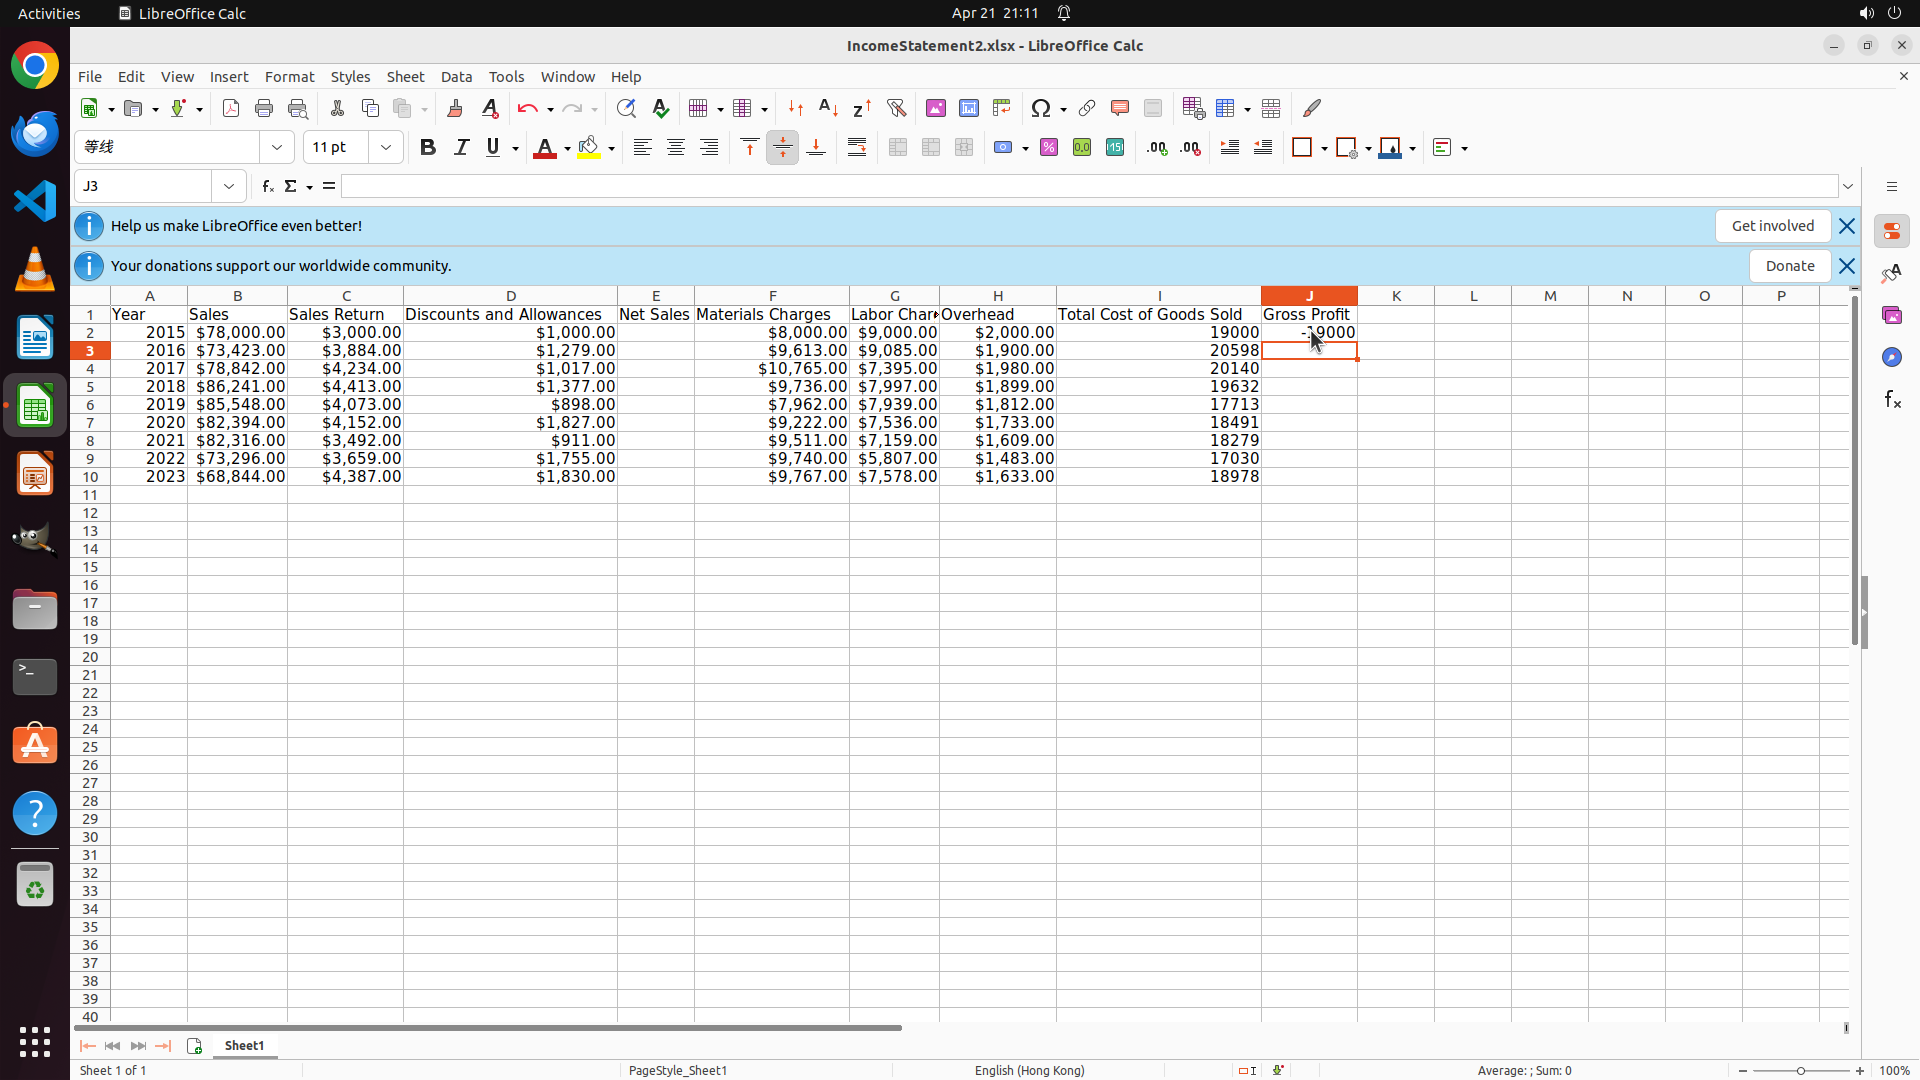
Task: Open the Data menu
Action: pos(456,77)
